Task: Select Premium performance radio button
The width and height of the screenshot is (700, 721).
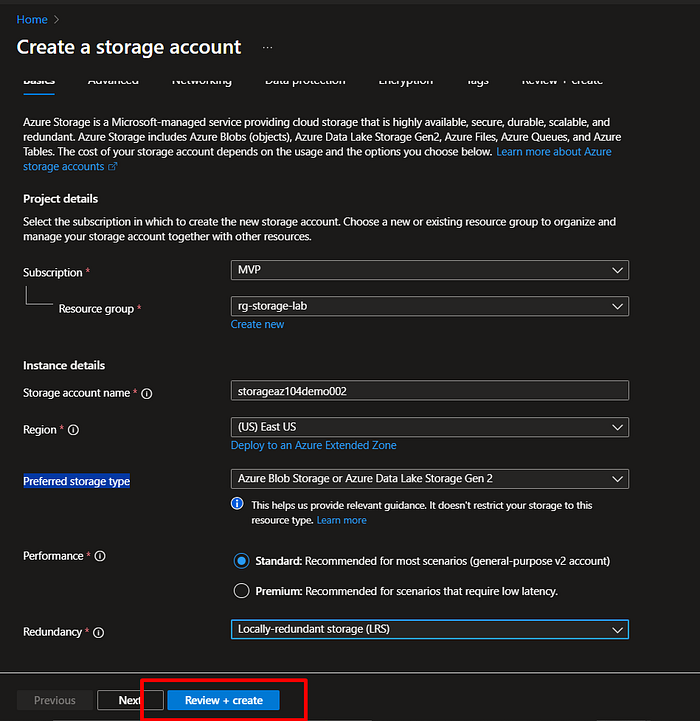Action: click(x=241, y=591)
